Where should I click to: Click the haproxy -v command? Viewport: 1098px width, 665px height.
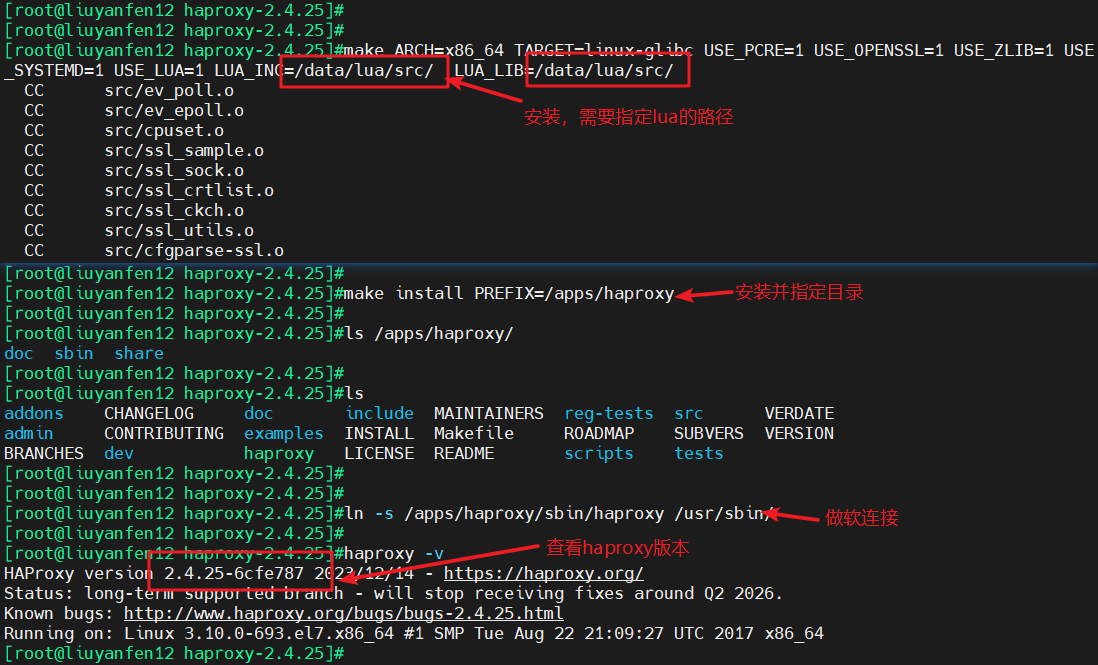click(394, 554)
